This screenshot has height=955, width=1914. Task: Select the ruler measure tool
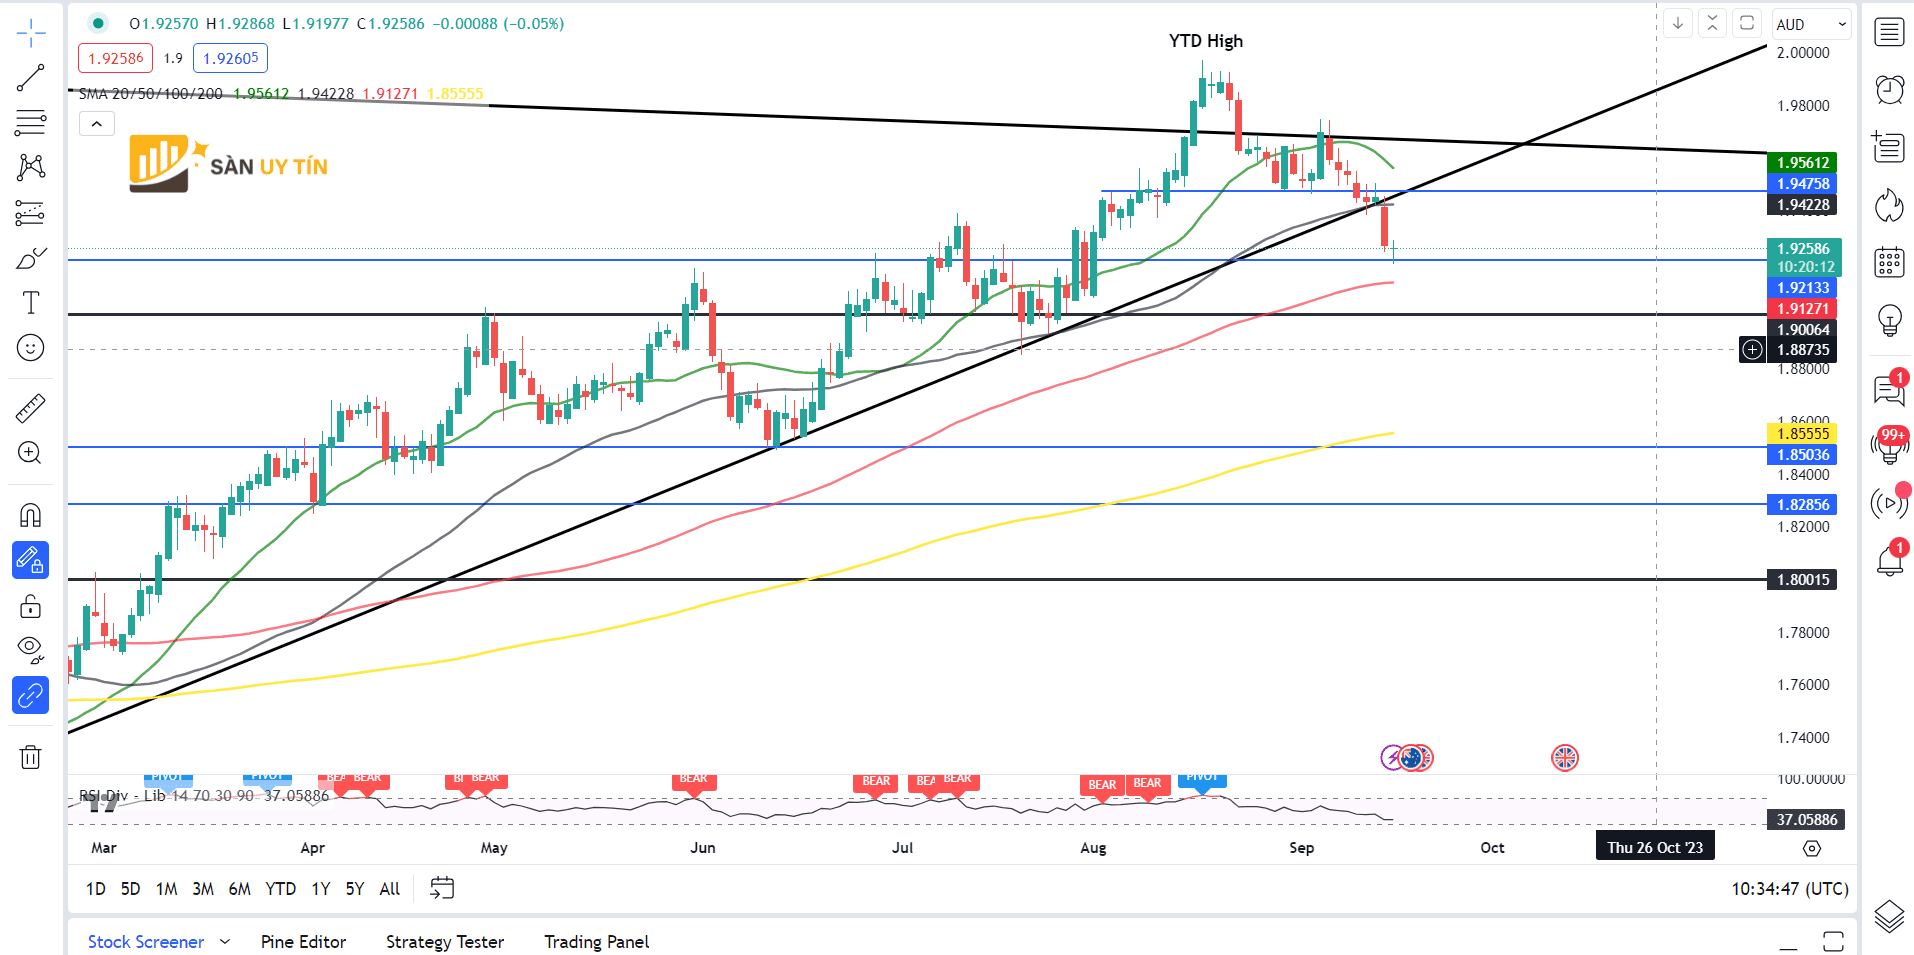coord(31,408)
